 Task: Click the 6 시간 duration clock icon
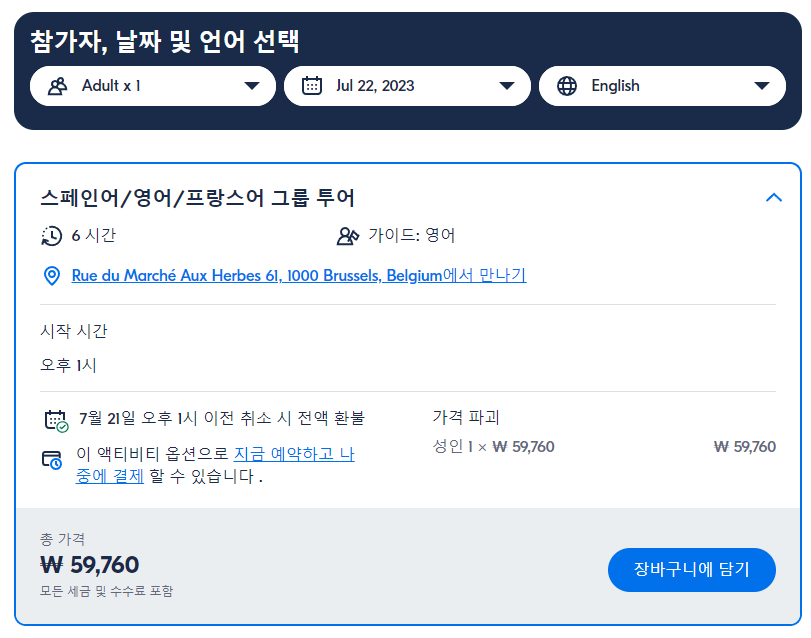[51, 236]
